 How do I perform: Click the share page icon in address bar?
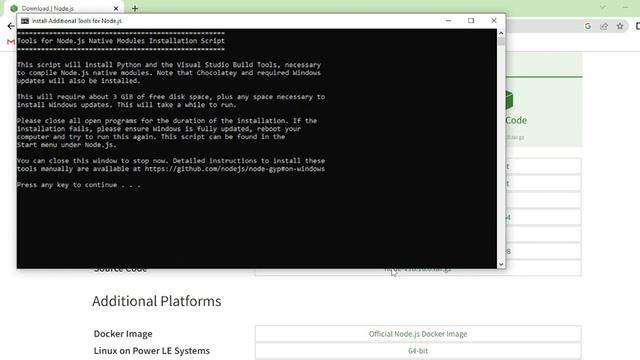tap(604, 26)
